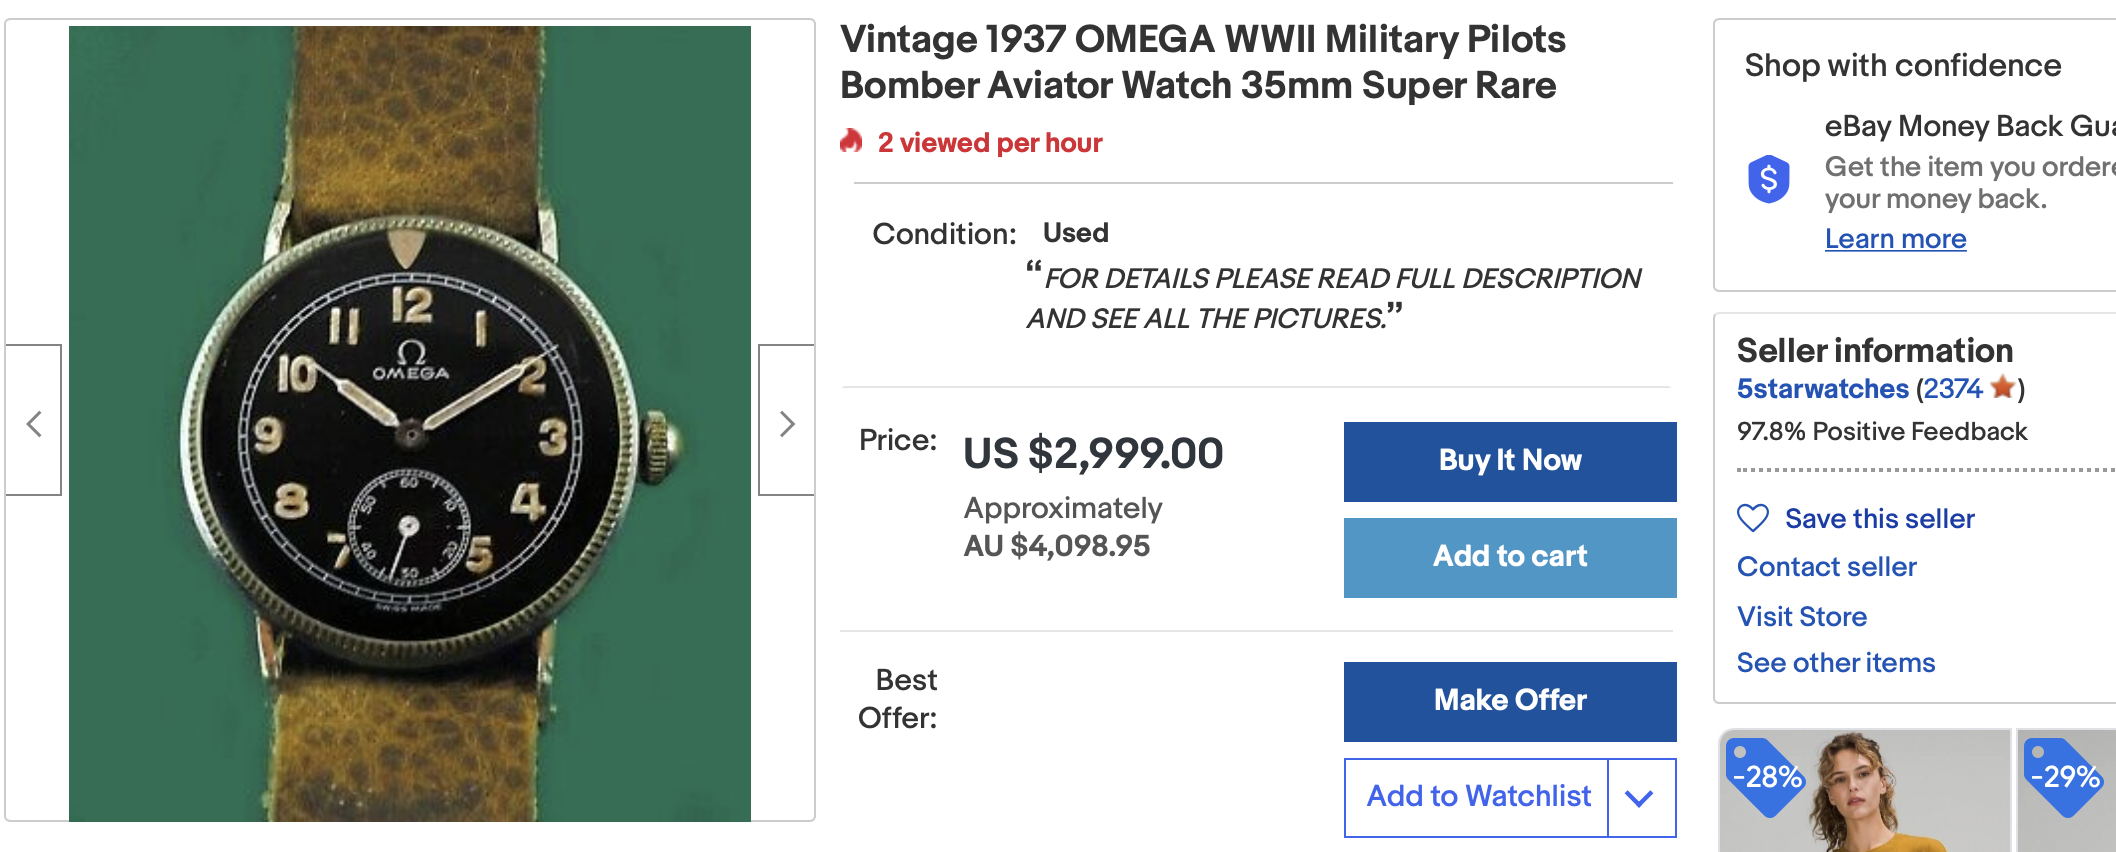Click the -28% discount tag icon
Image resolution: width=2116 pixels, height=852 pixels.
(x=1766, y=777)
